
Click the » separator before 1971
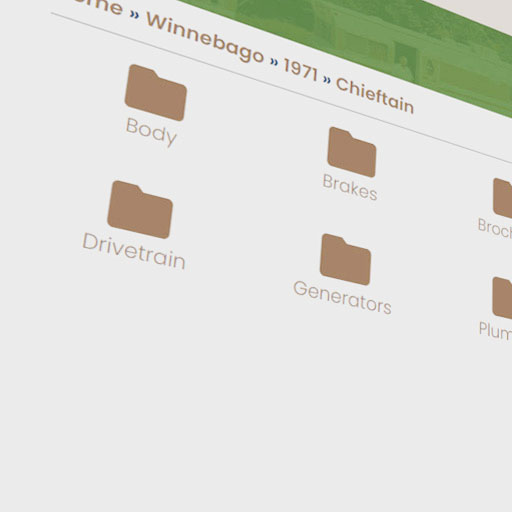coord(274,62)
